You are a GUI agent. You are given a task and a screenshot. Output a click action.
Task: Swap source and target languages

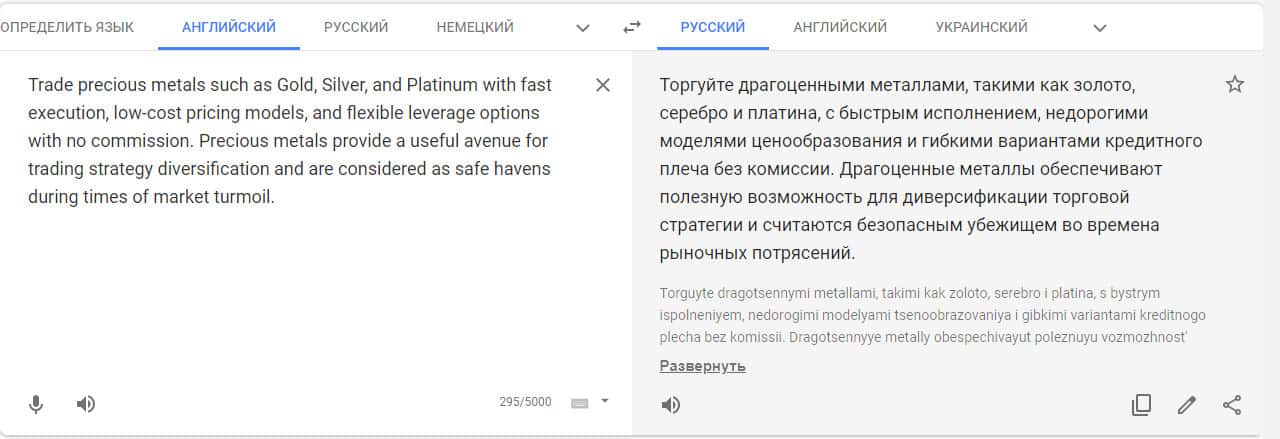(x=631, y=27)
